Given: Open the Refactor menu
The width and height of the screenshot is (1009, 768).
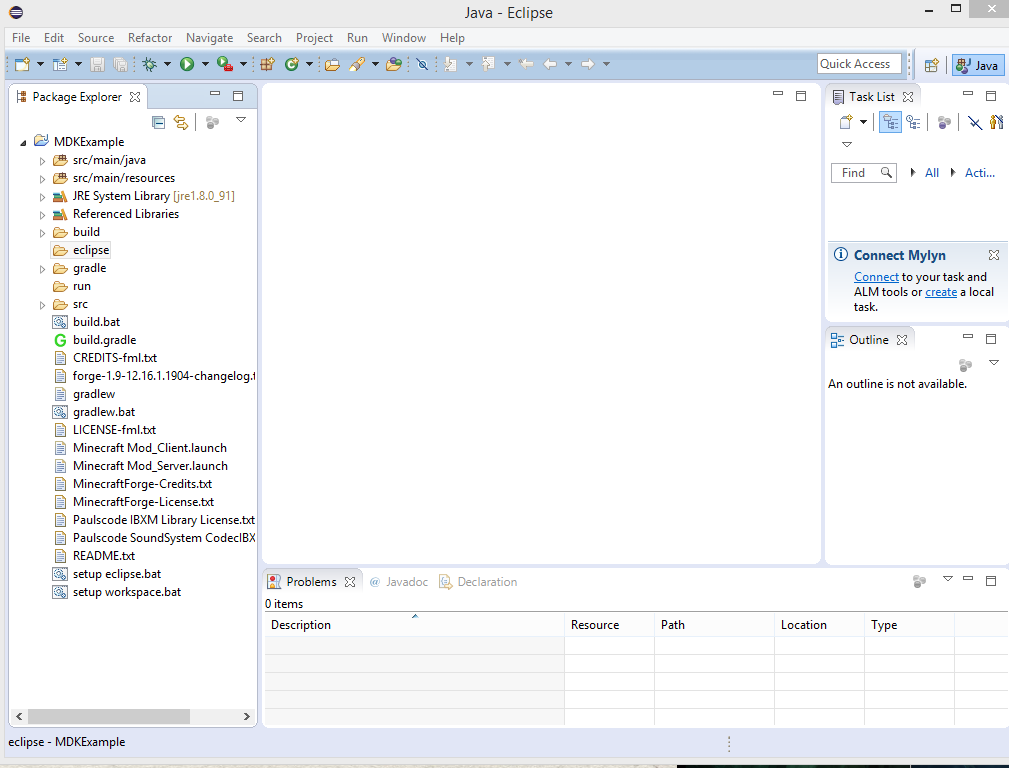Looking at the screenshot, I should click(150, 38).
